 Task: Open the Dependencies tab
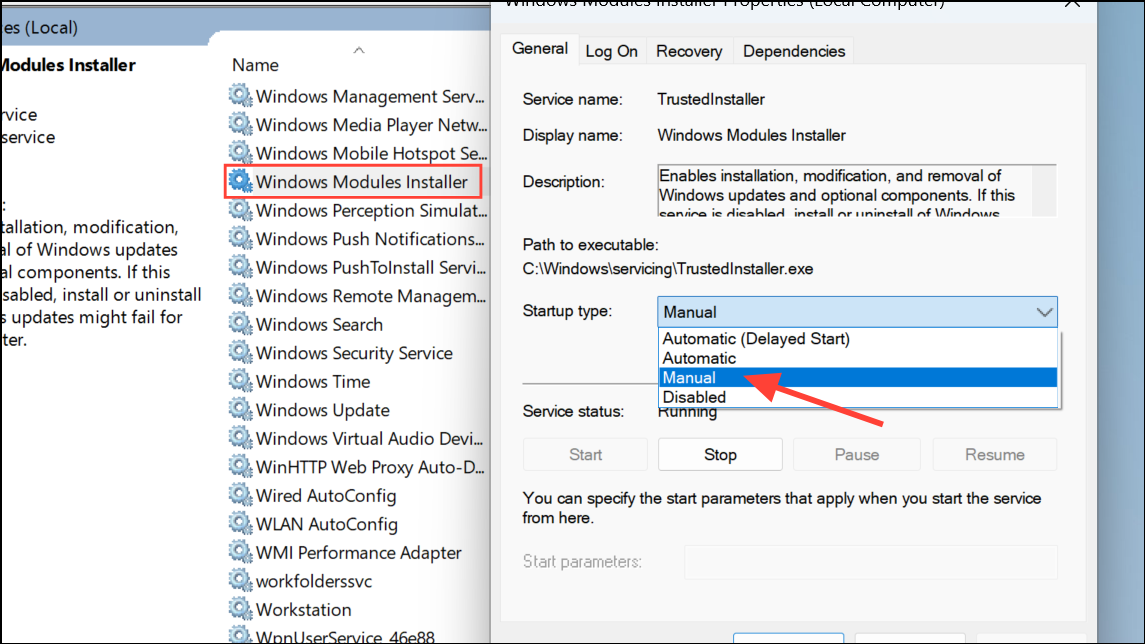pos(794,51)
